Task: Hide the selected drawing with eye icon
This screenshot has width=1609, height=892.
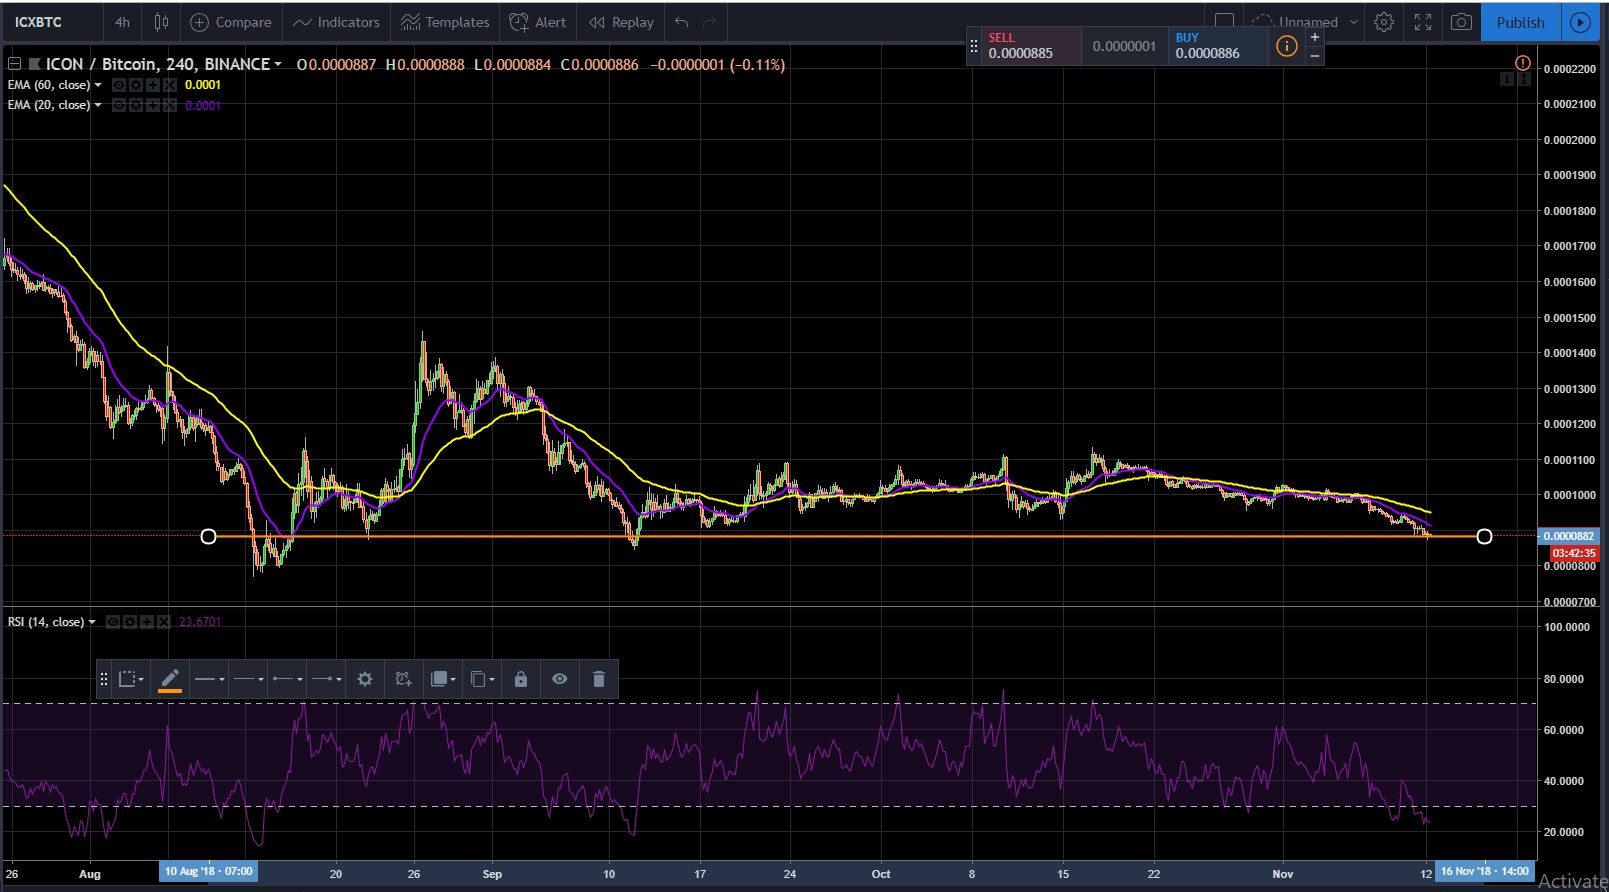Action: tap(559, 679)
